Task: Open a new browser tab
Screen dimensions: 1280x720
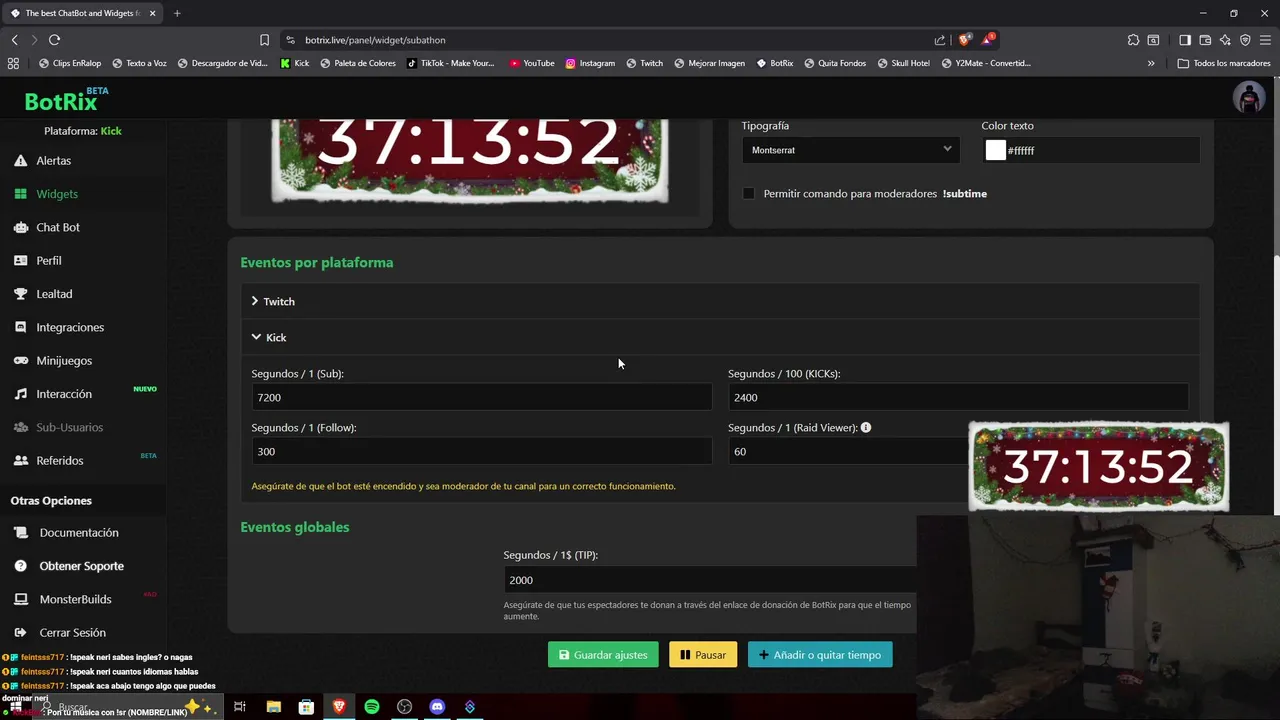Action: (177, 13)
